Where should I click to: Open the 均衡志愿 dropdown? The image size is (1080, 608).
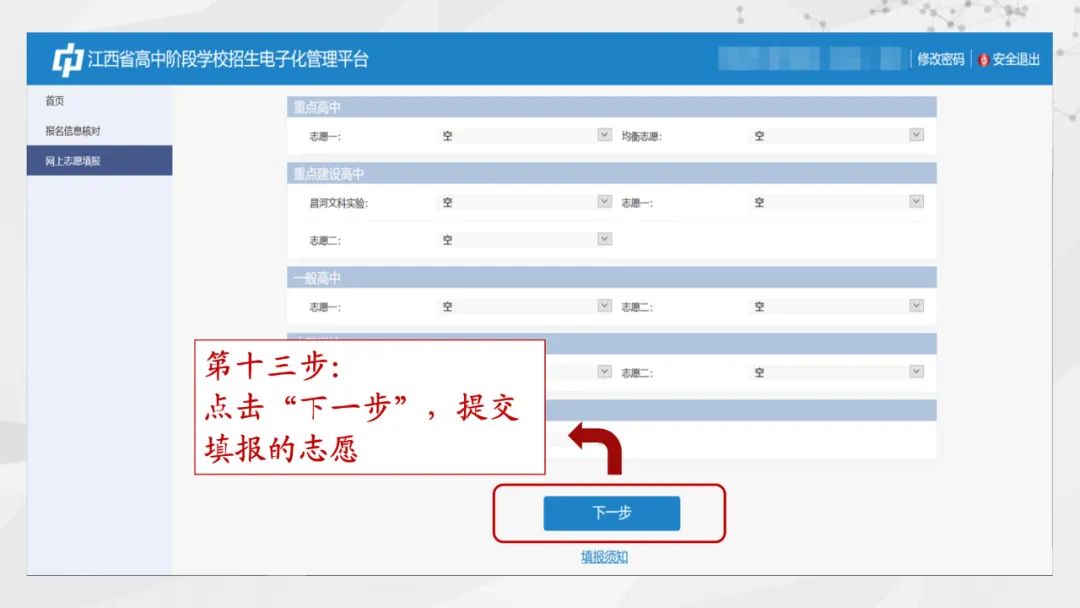tap(836, 135)
